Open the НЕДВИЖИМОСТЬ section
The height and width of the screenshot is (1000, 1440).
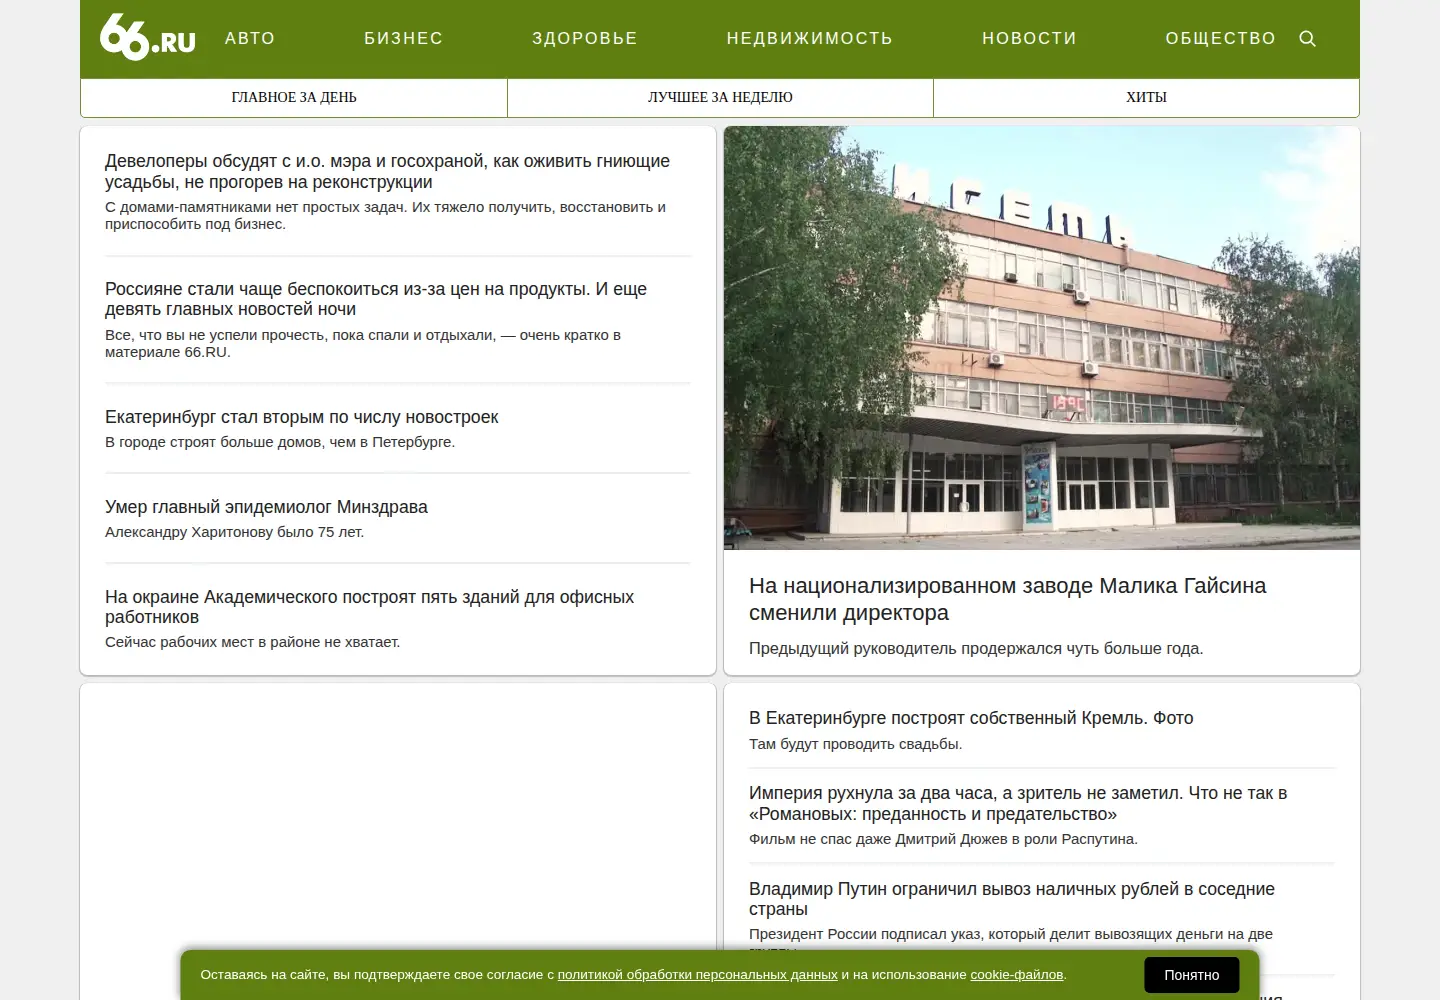click(810, 38)
